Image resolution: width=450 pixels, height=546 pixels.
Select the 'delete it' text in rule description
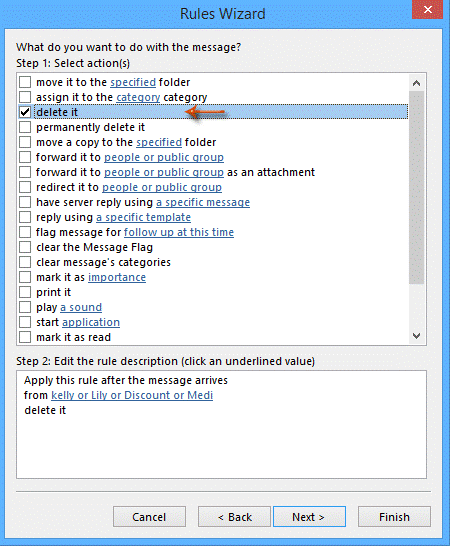click(45, 410)
